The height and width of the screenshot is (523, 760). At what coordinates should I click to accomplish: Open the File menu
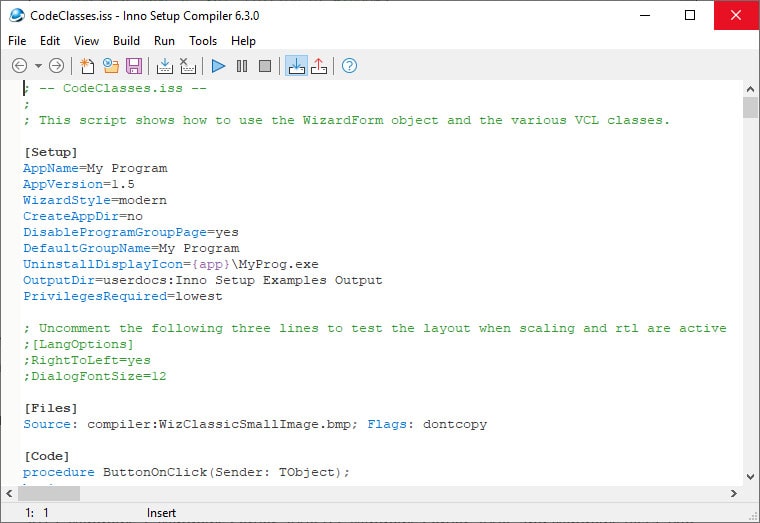click(x=17, y=41)
